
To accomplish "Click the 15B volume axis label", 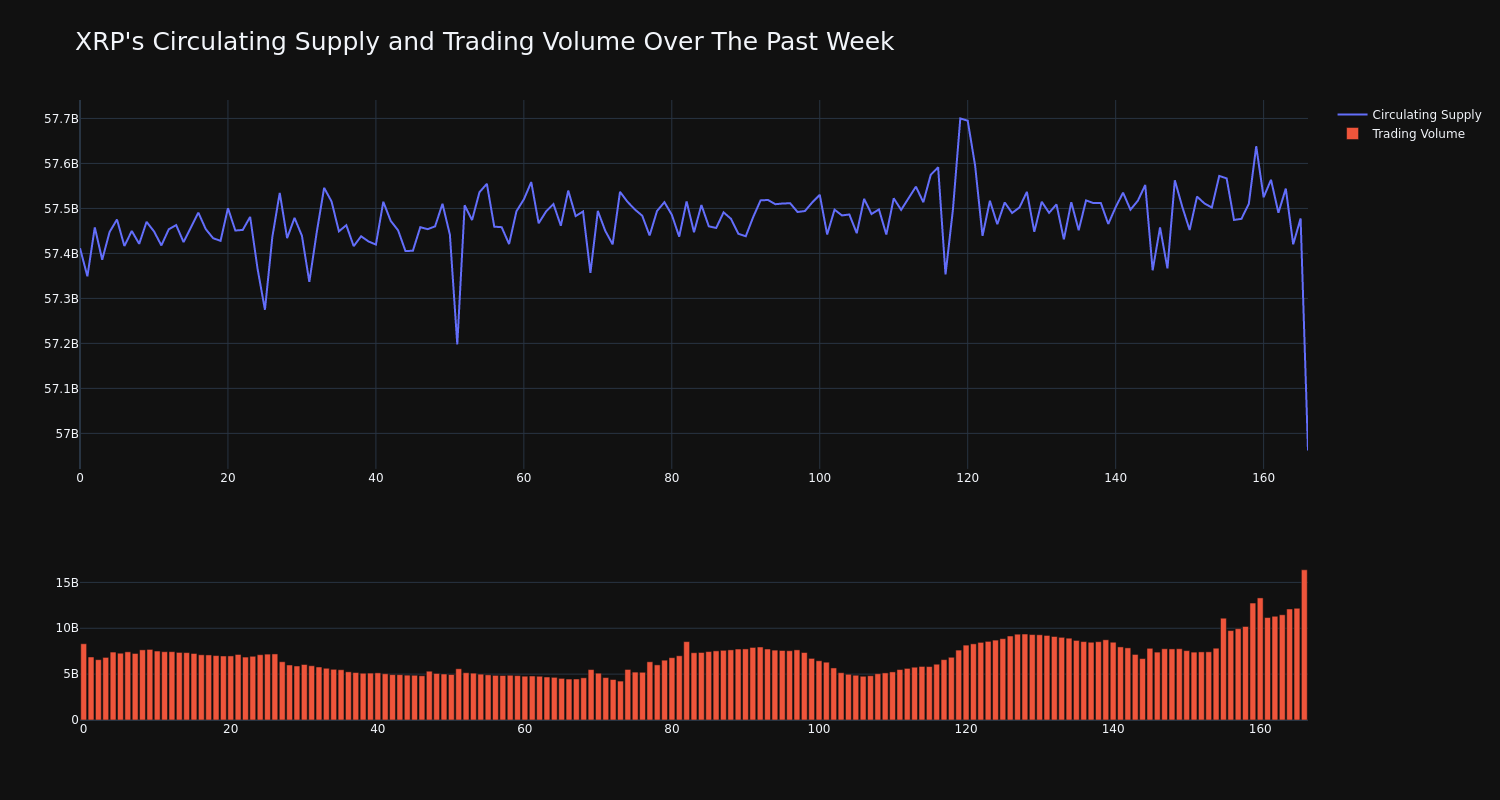I will tap(67, 583).
